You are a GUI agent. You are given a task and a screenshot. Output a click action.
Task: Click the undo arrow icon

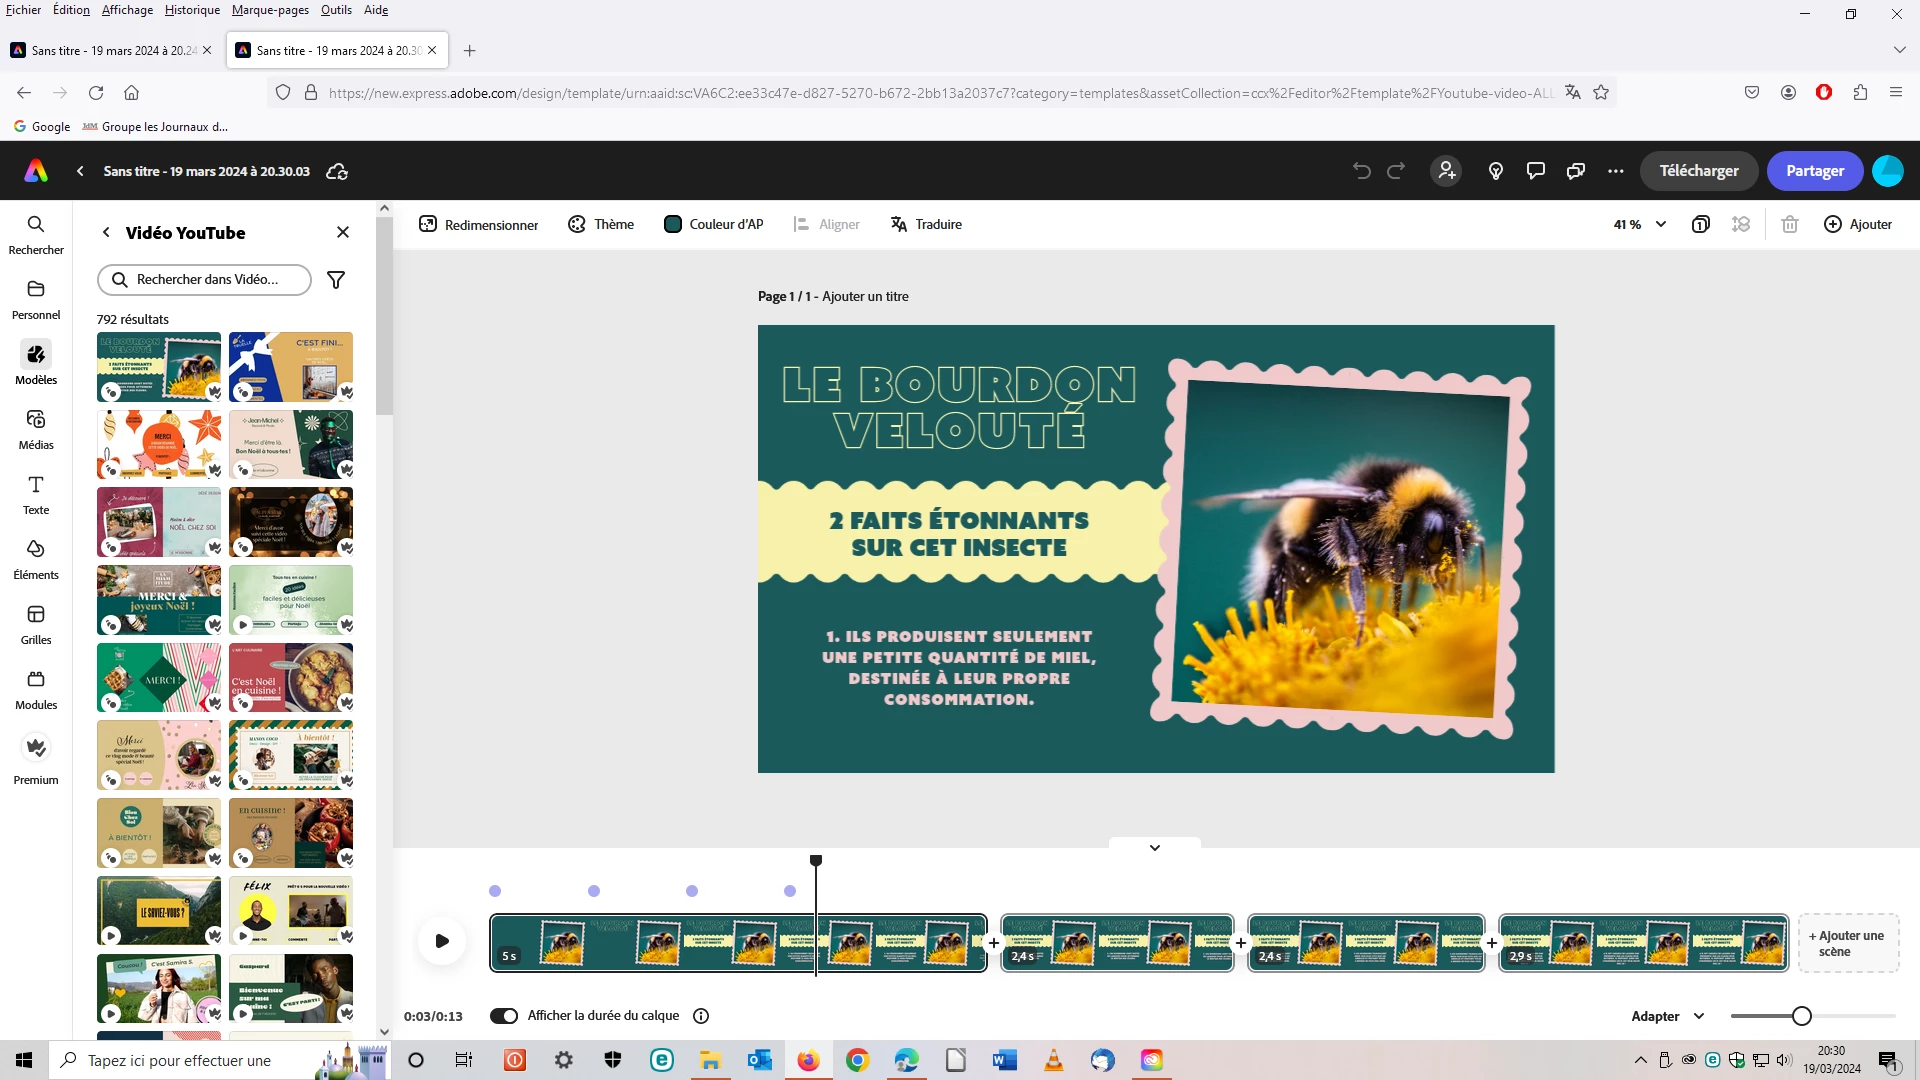[x=1361, y=171]
